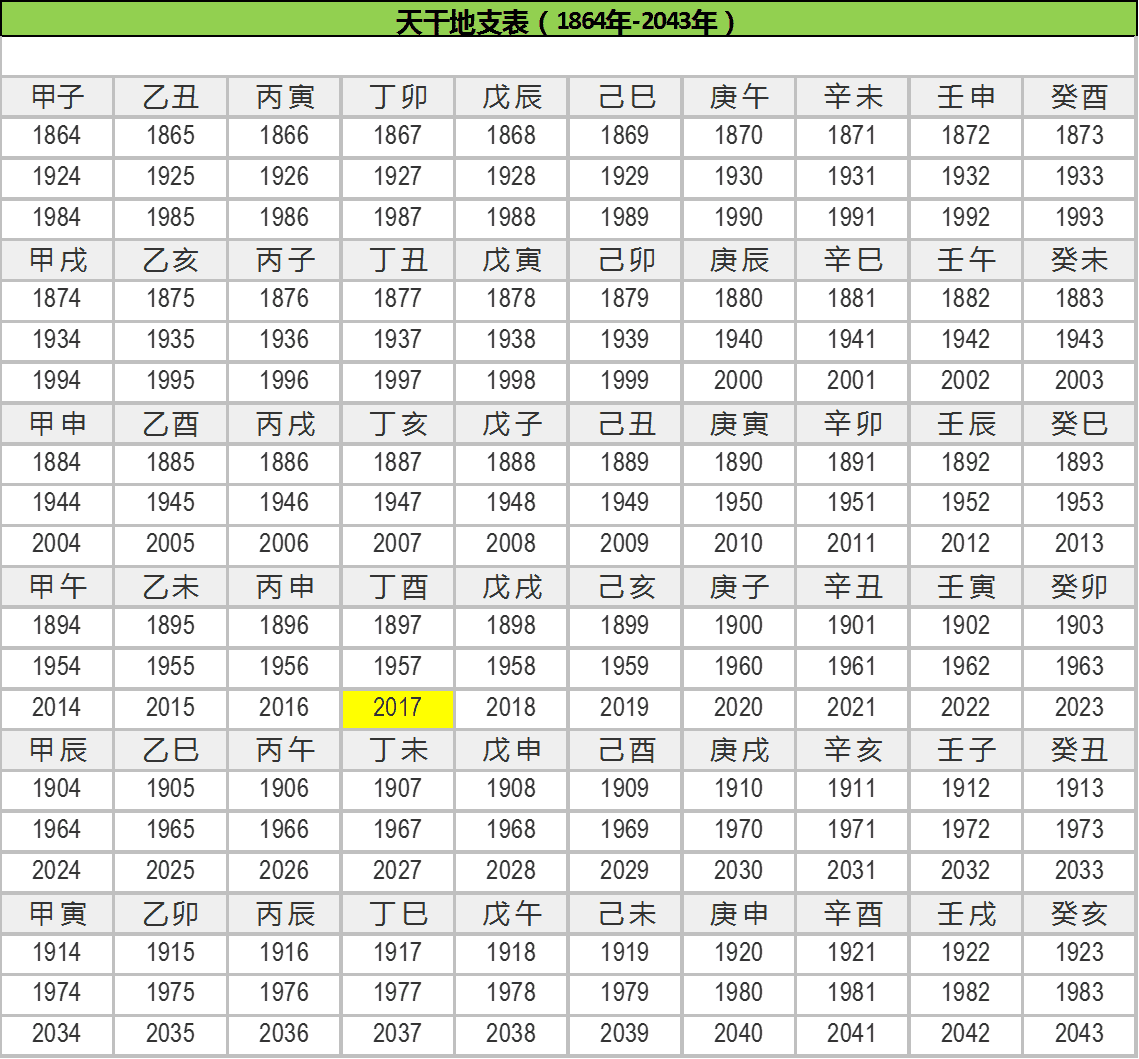Select the 乙巳 header cell
The height and width of the screenshot is (1059, 1139).
[170, 750]
